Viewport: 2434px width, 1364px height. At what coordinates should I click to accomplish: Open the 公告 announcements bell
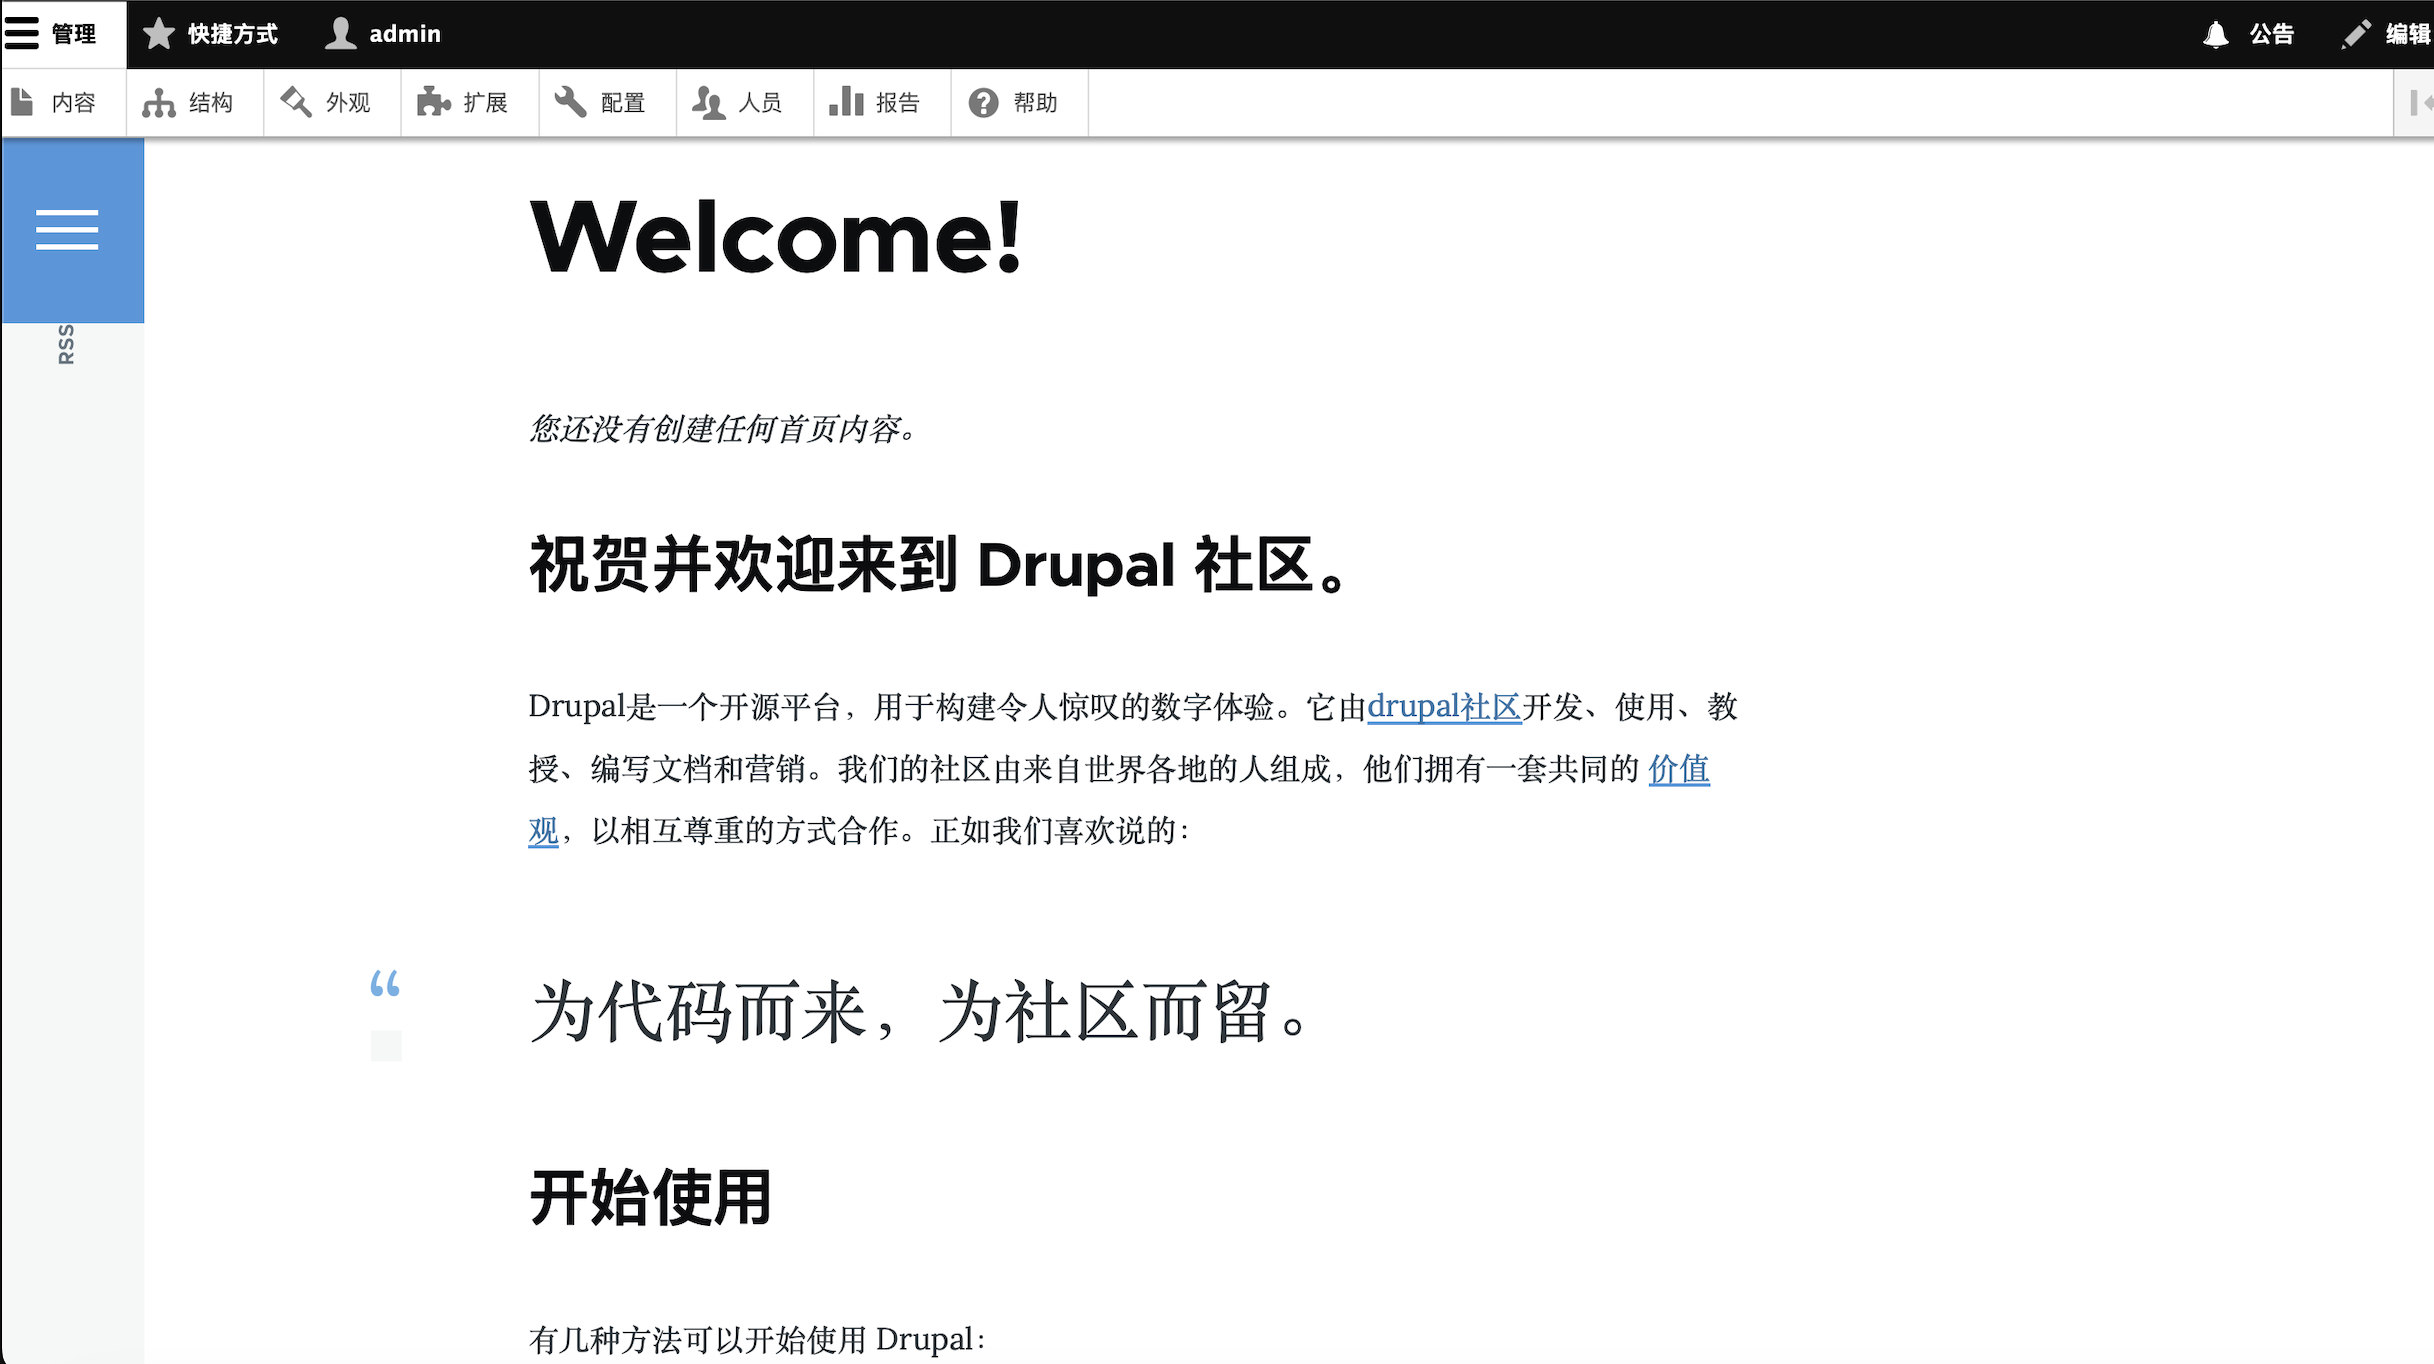[2248, 34]
